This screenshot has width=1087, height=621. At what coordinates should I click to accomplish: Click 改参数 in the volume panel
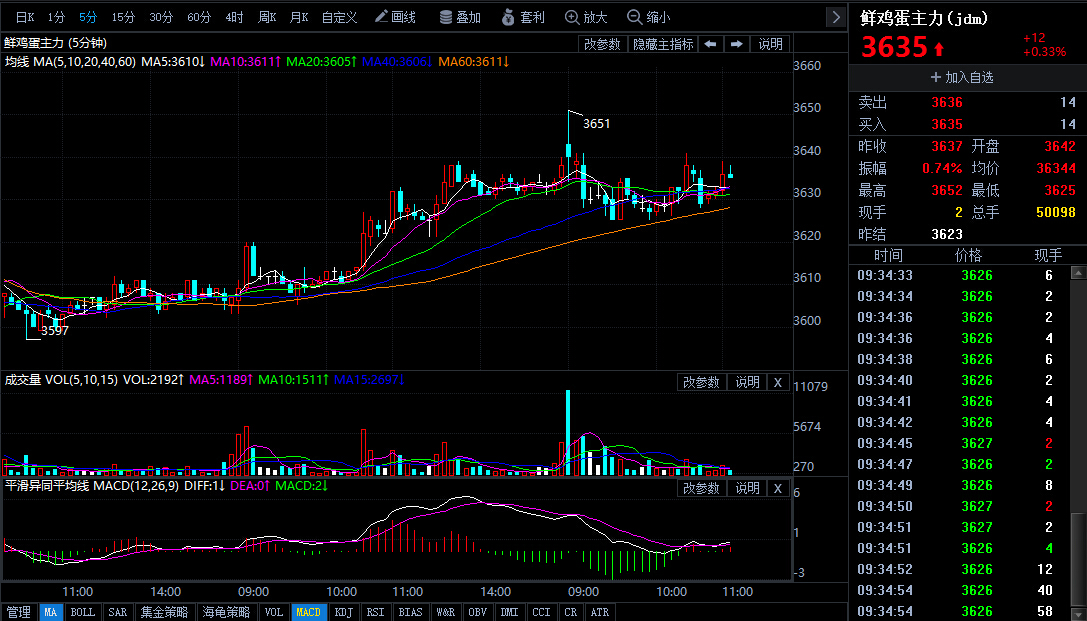tap(701, 382)
